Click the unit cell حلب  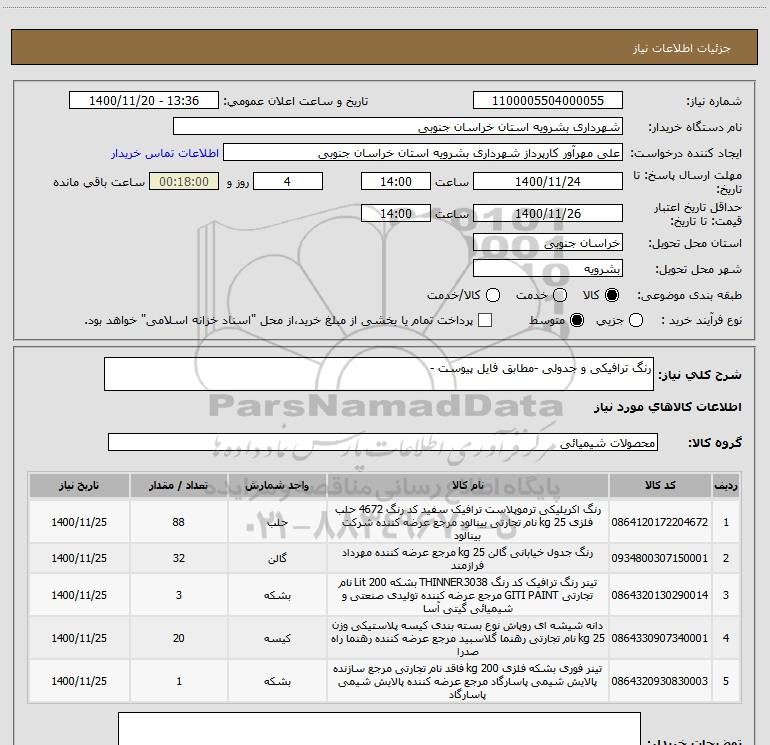pos(277,522)
